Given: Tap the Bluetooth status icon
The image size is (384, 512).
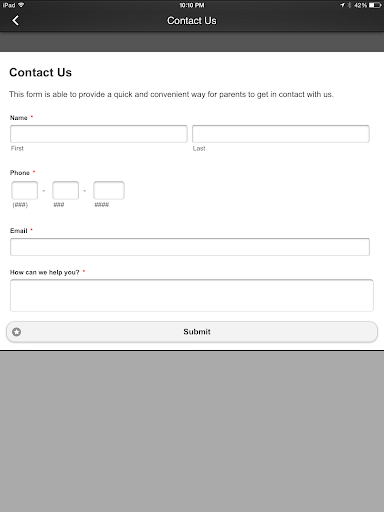Looking at the screenshot, I should (x=349, y=5).
